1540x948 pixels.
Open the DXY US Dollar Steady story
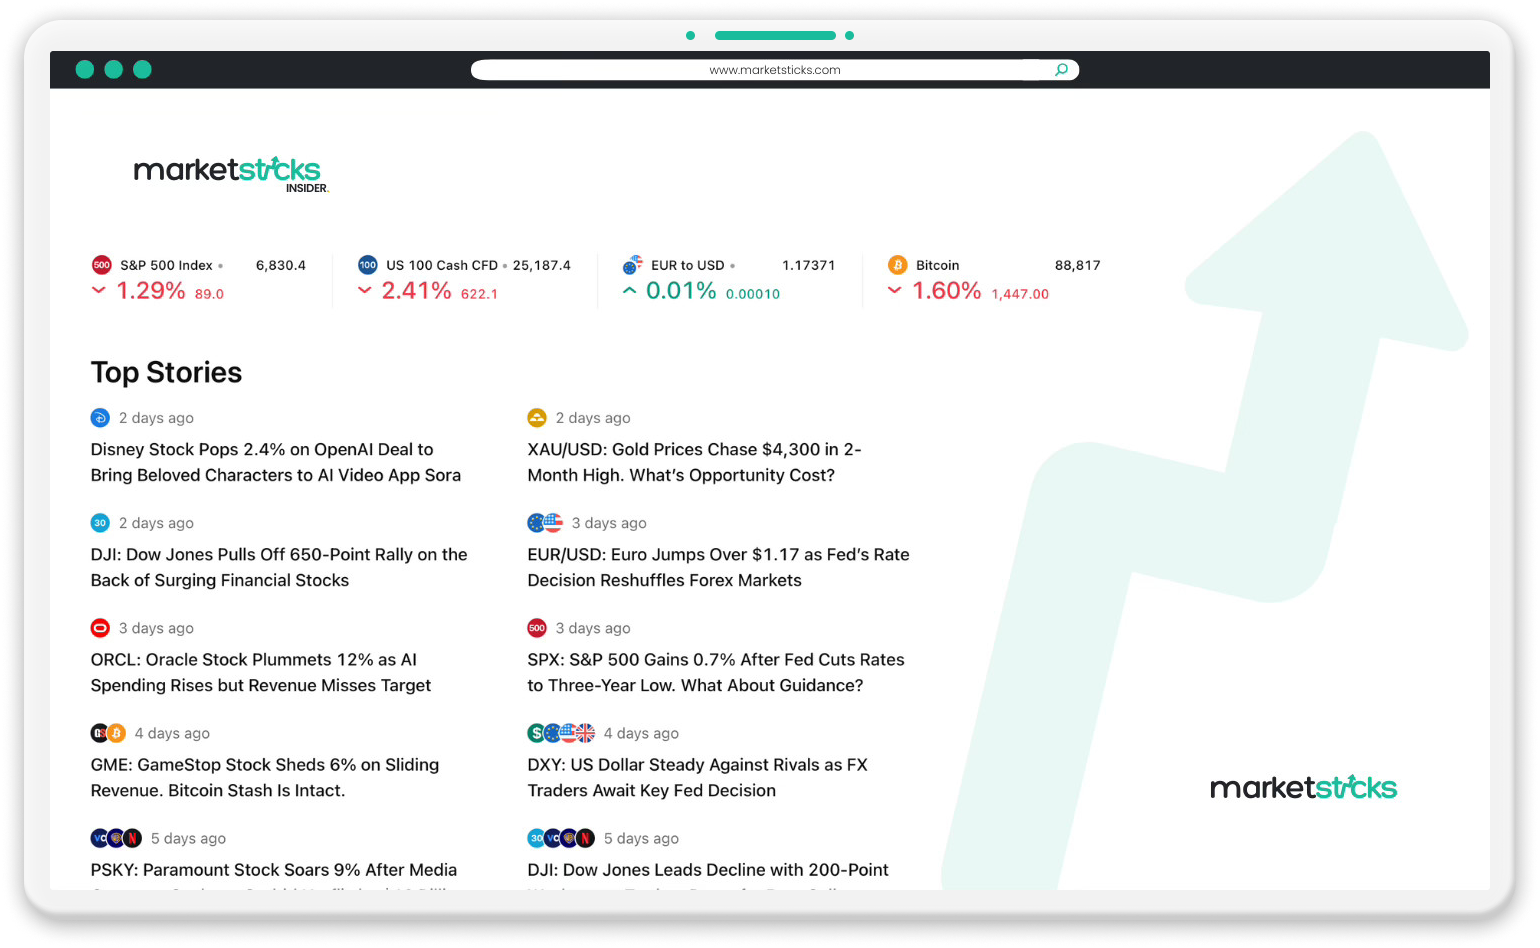(698, 777)
